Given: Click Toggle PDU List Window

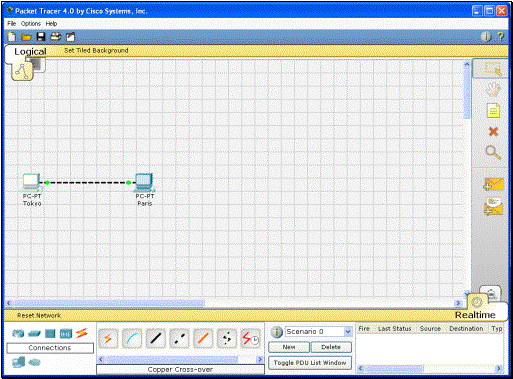Looking at the screenshot, I should 310,363.
